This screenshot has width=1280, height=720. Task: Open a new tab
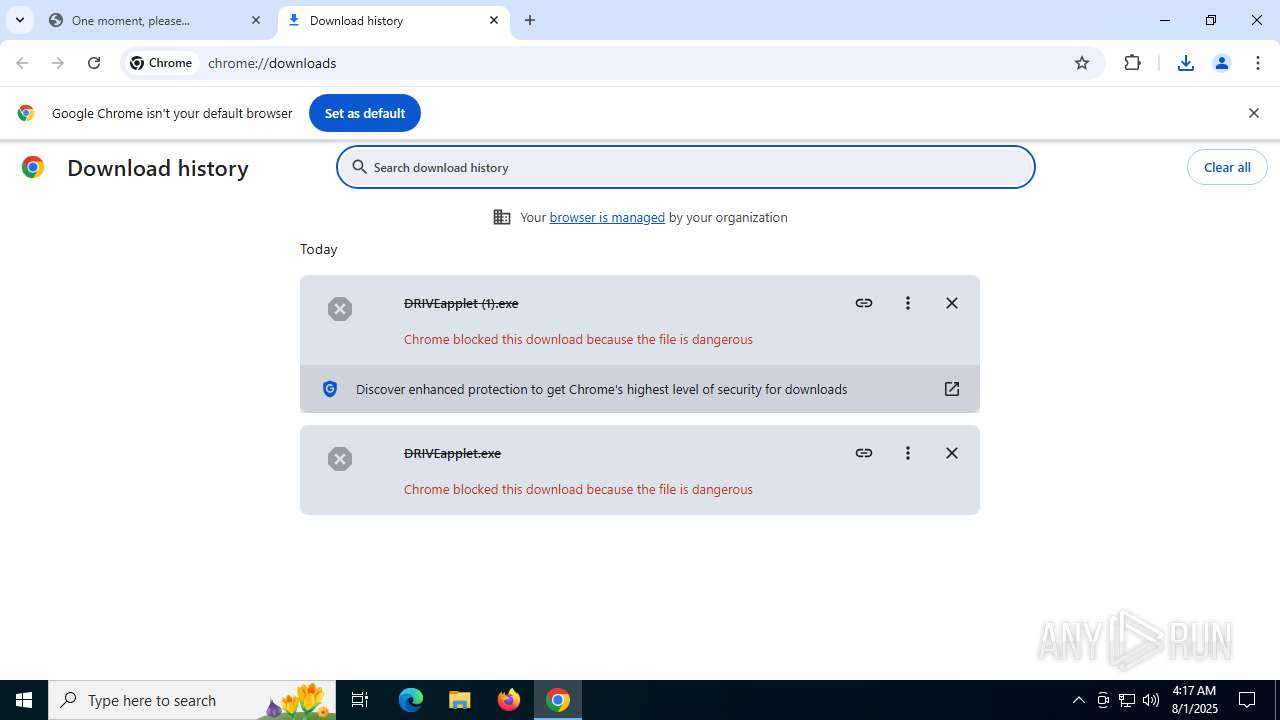pos(530,20)
